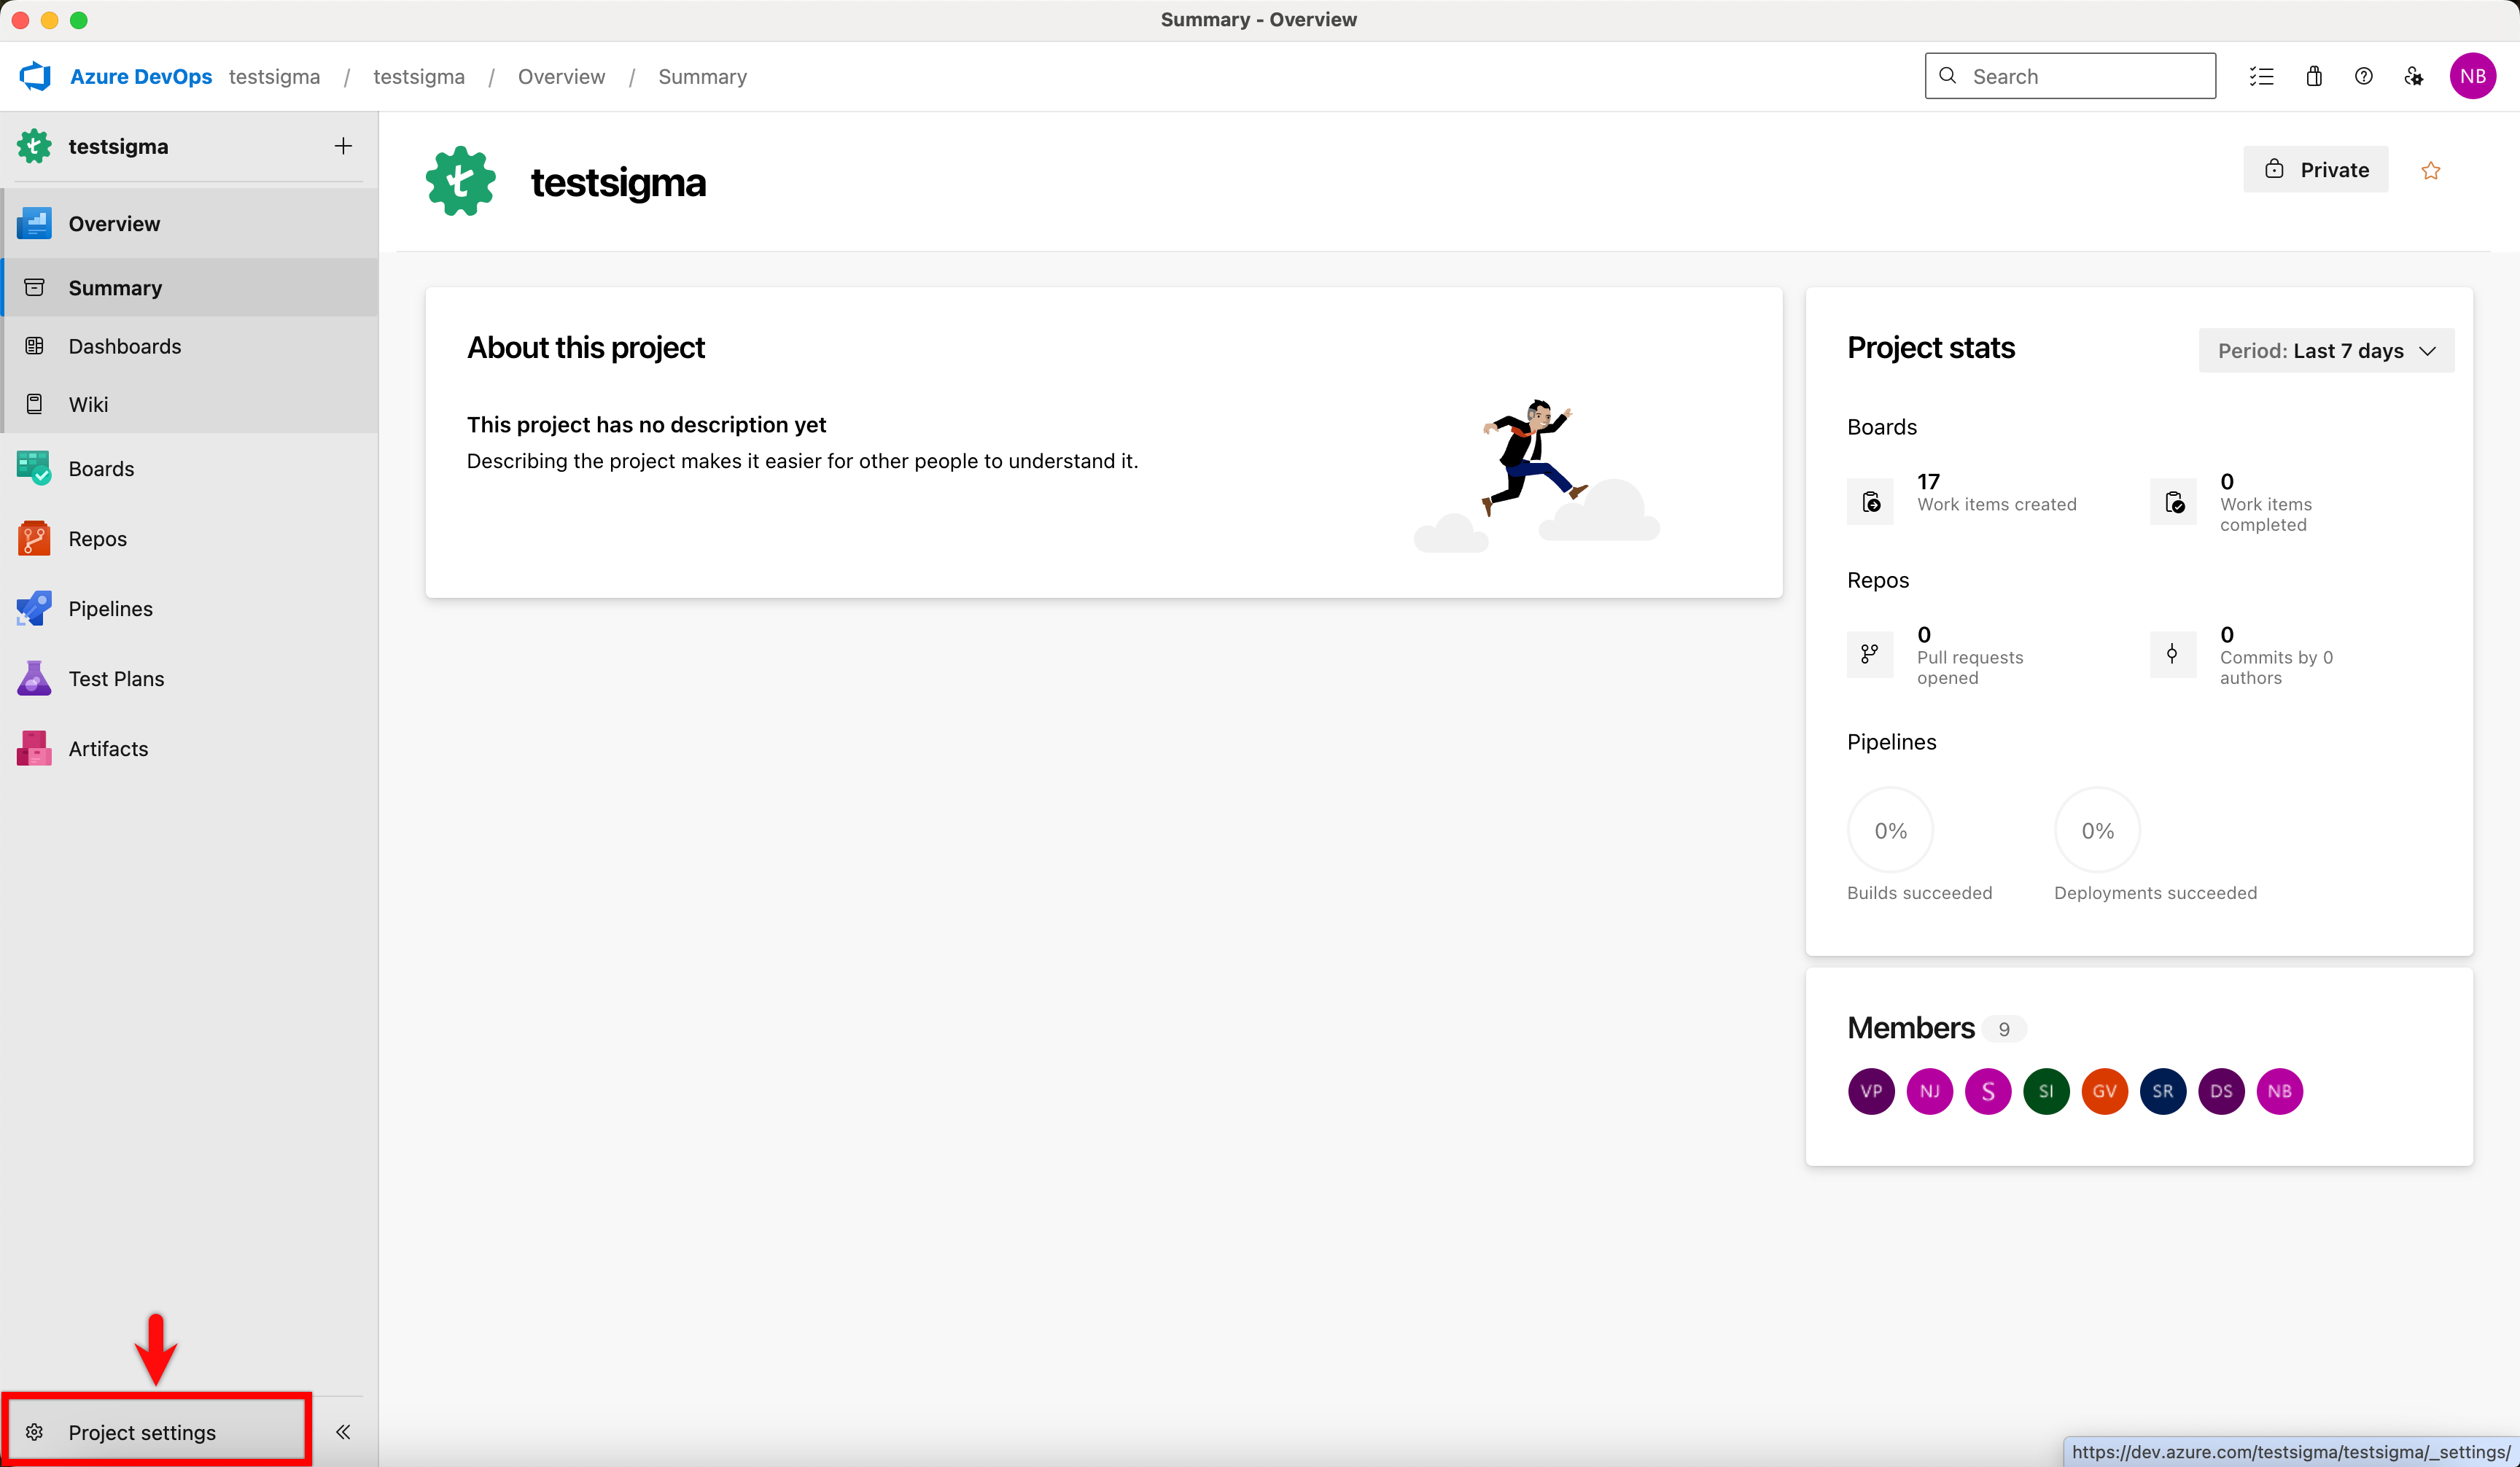Viewport: 2520px width, 1467px height.
Task: Click the Azure DevOps logo icon
Action: 36,76
